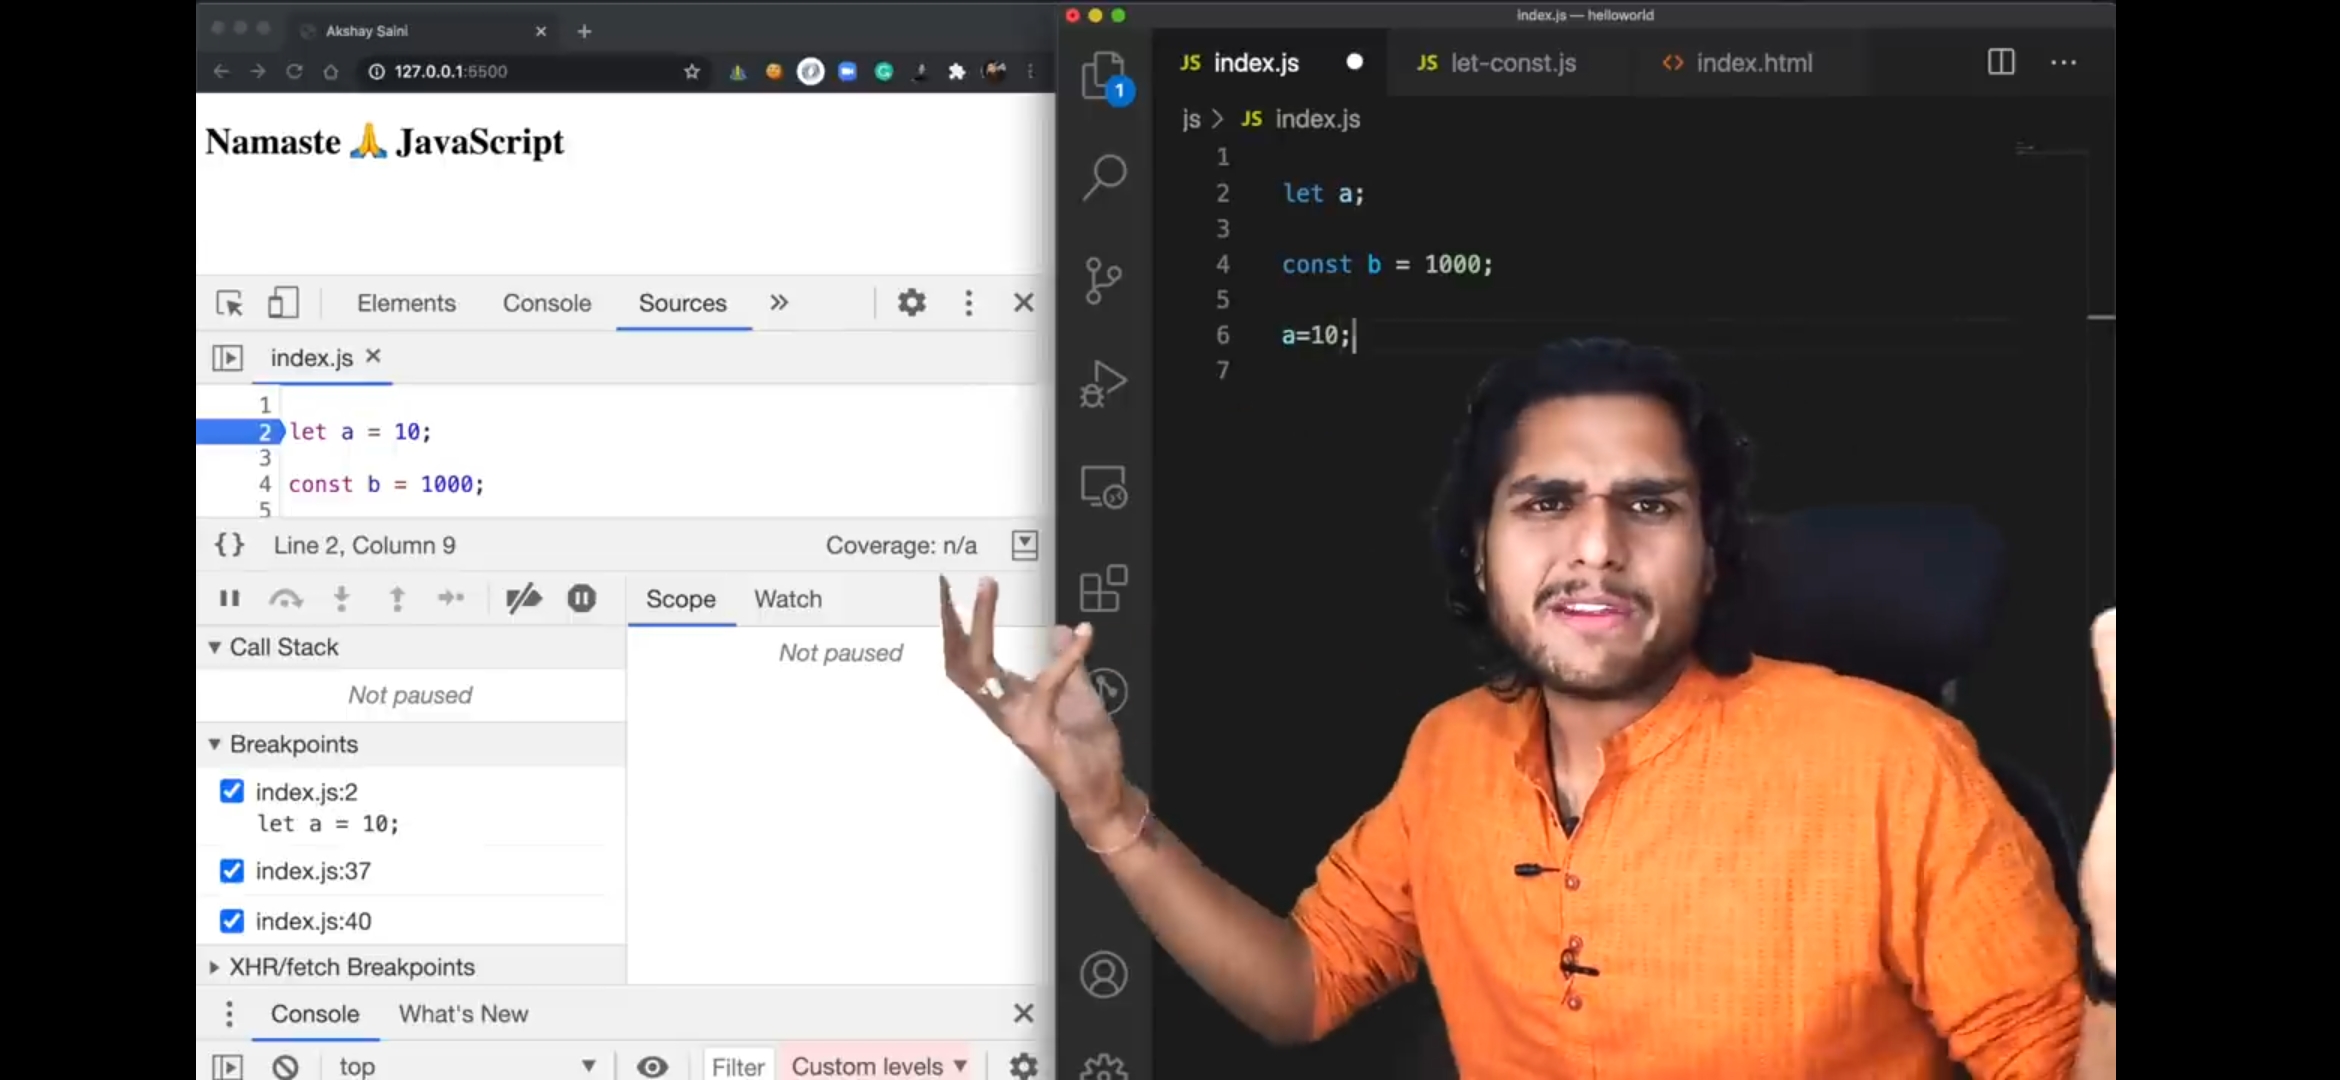Click the pause script execution button
2340x1080 pixels.
pyautogui.click(x=230, y=599)
